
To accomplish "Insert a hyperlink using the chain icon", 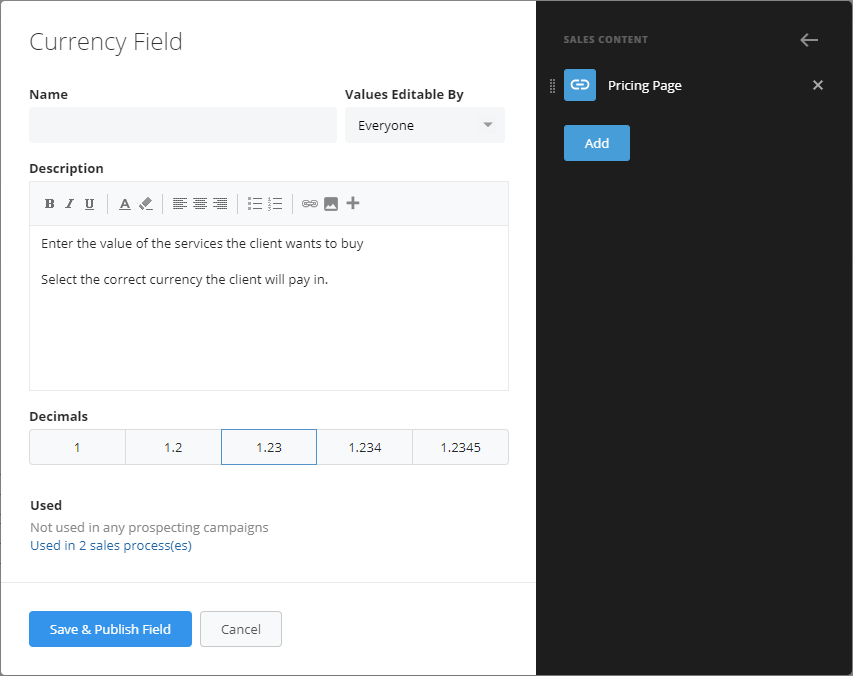I will (310, 203).
